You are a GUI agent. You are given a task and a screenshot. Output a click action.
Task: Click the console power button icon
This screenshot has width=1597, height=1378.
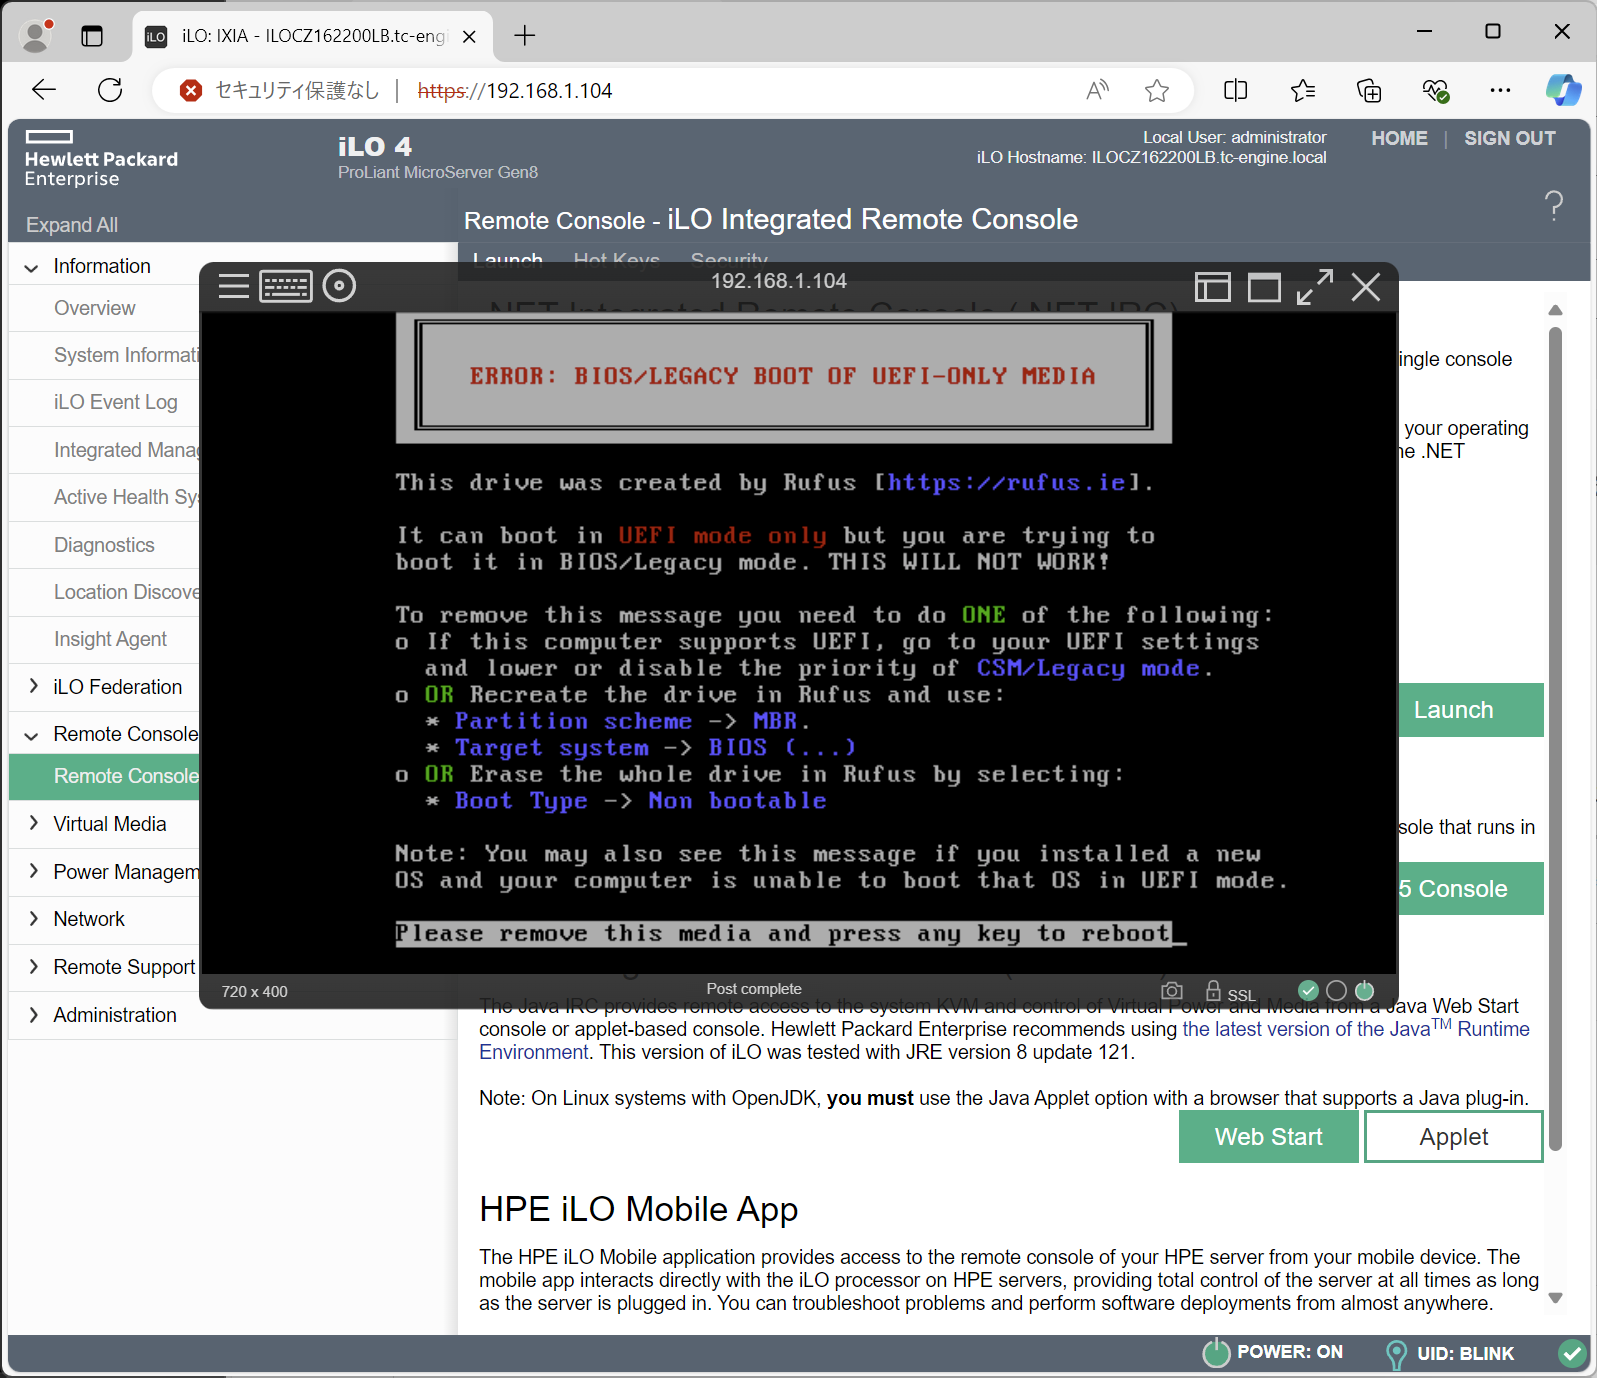tap(1364, 990)
